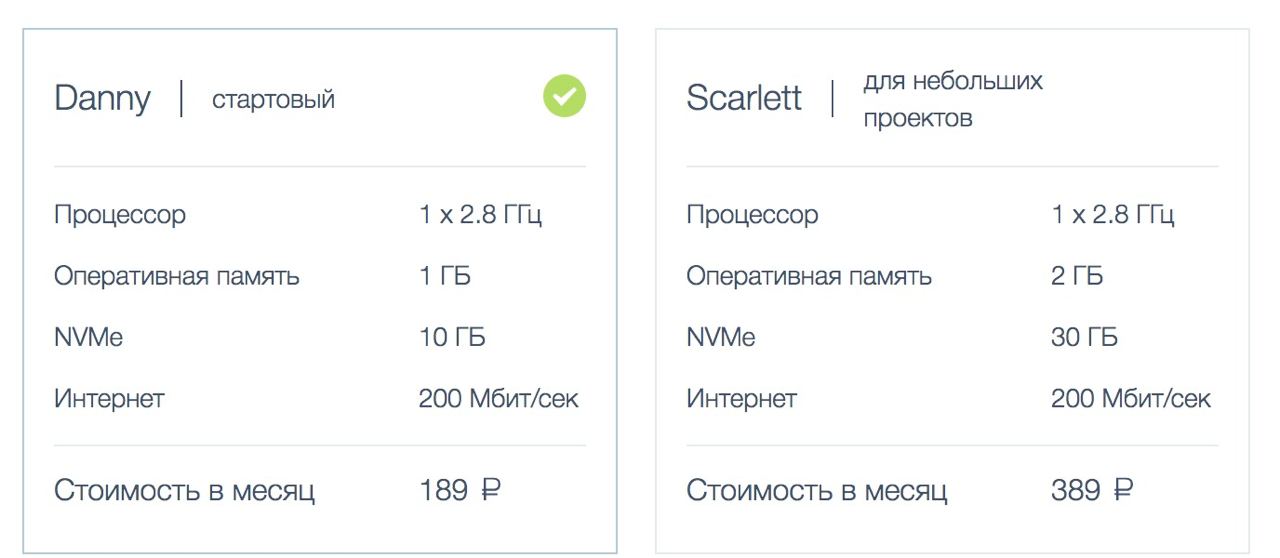1280x558 pixels.
Task: Click Danny's 10 ГБ NVMe value
Action: click(452, 337)
